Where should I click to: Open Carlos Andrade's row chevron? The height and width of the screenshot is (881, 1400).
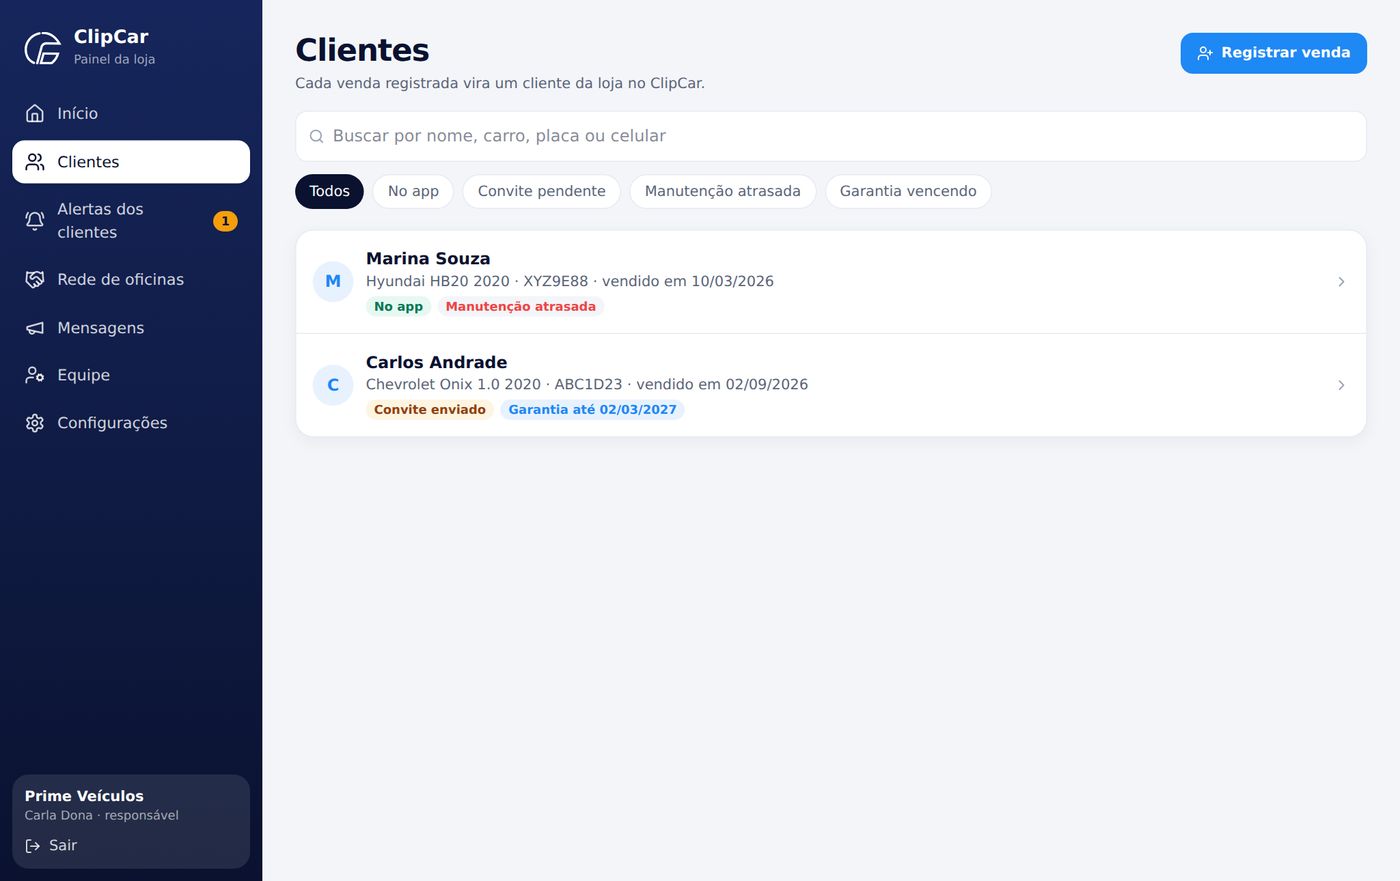[1341, 385]
